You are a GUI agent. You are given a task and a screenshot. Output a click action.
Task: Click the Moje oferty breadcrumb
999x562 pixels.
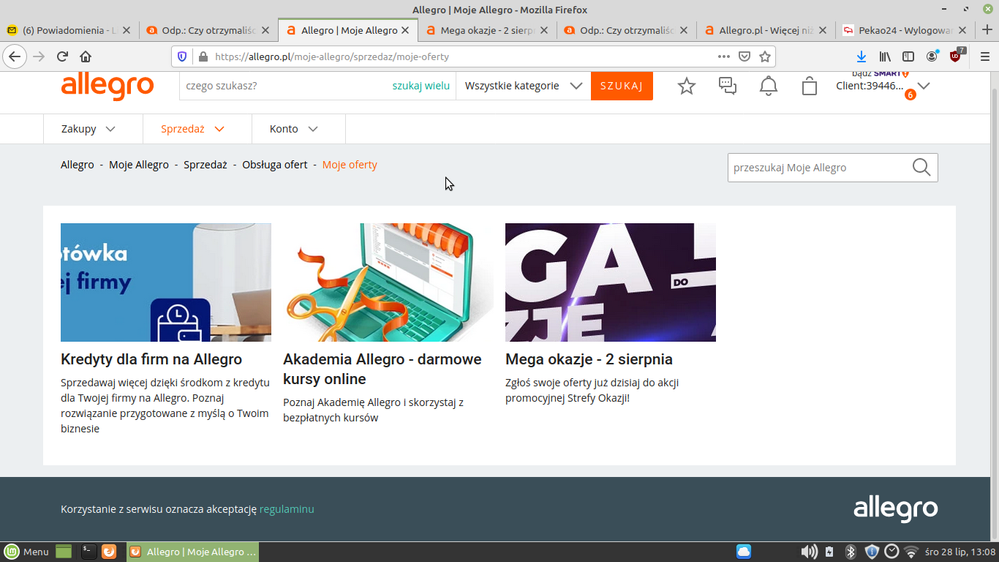click(x=350, y=164)
